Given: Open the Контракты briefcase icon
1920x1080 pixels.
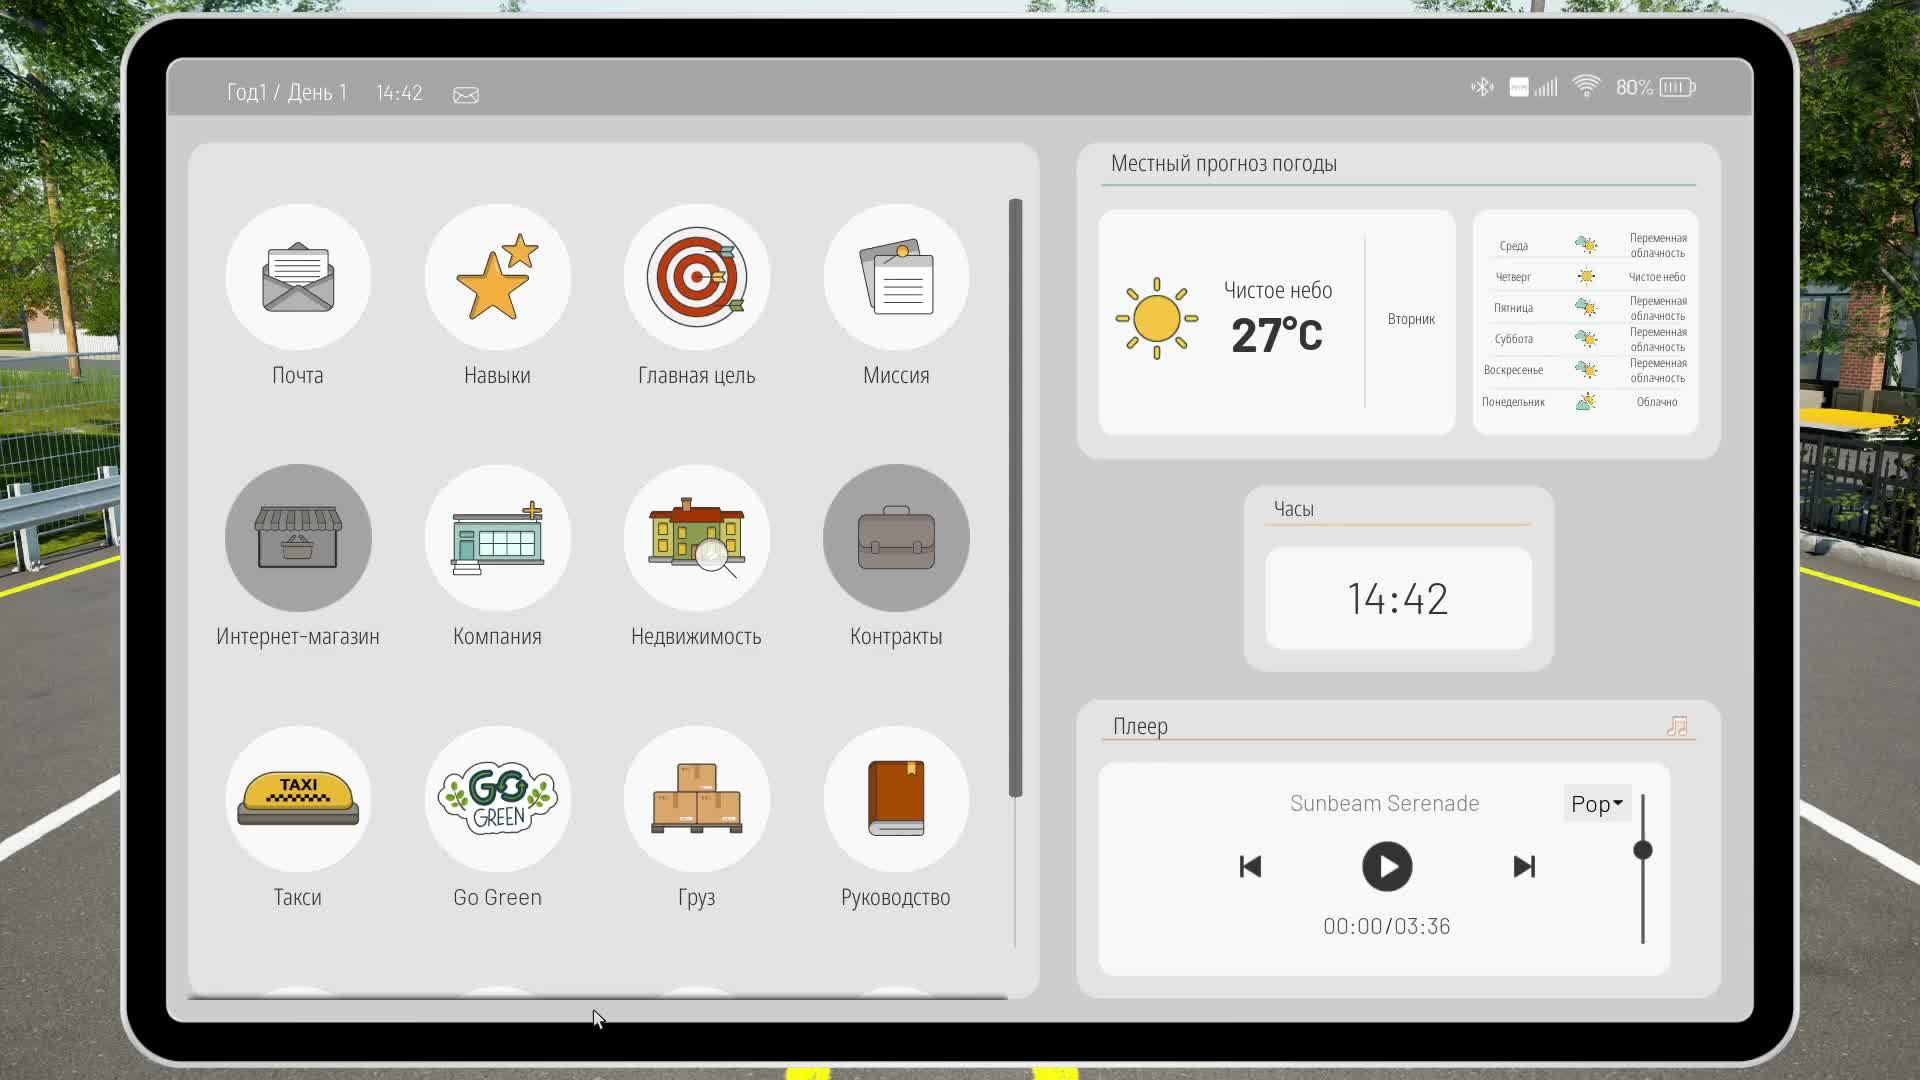Looking at the screenshot, I should pos(896,538).
